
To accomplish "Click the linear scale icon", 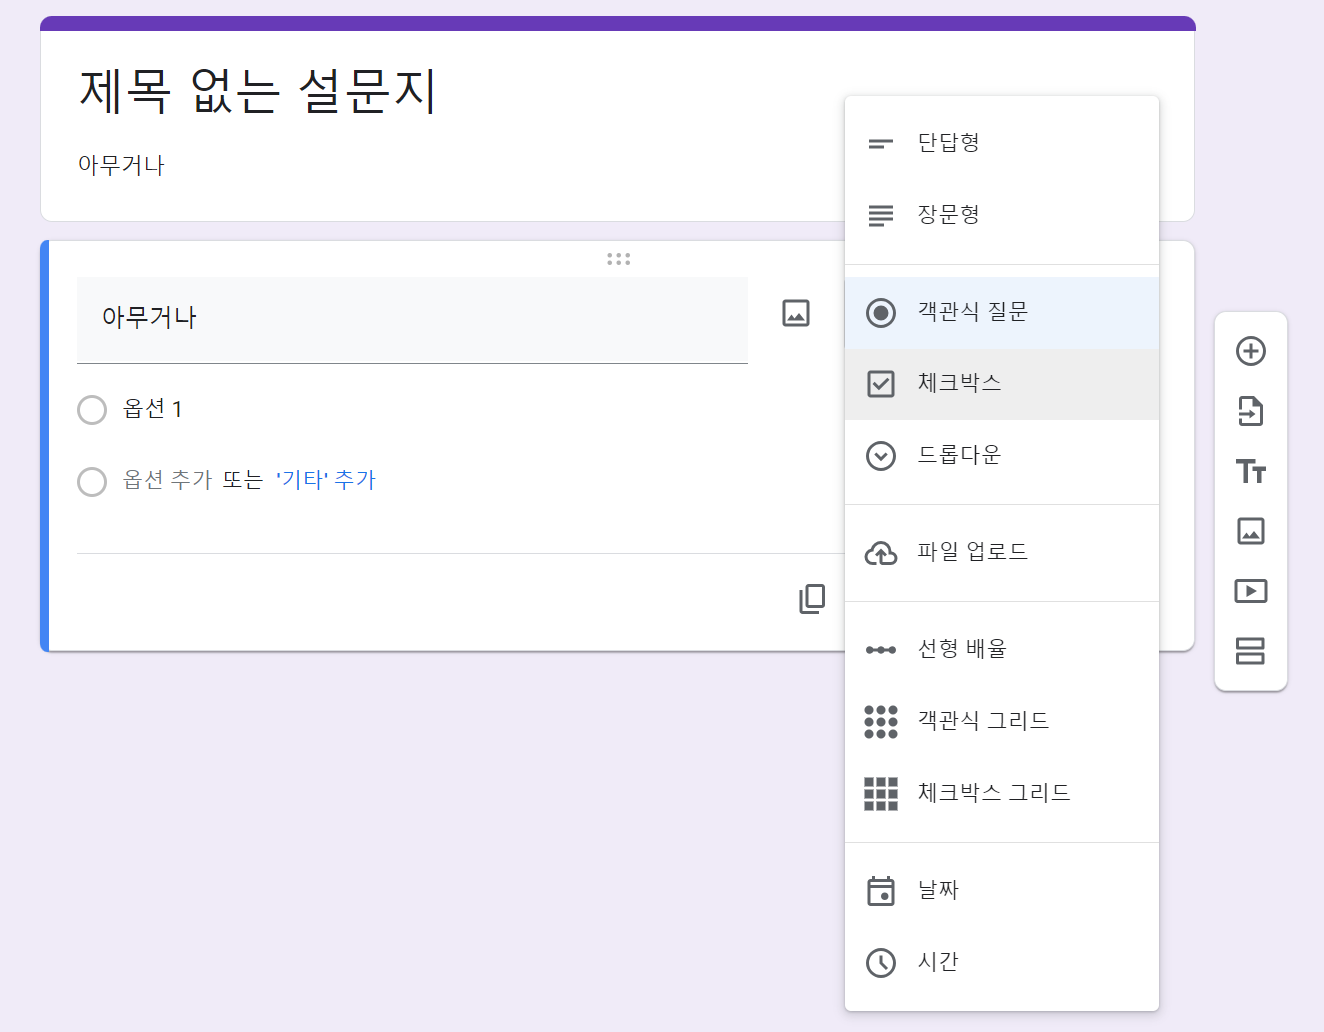I will [881, 650].
